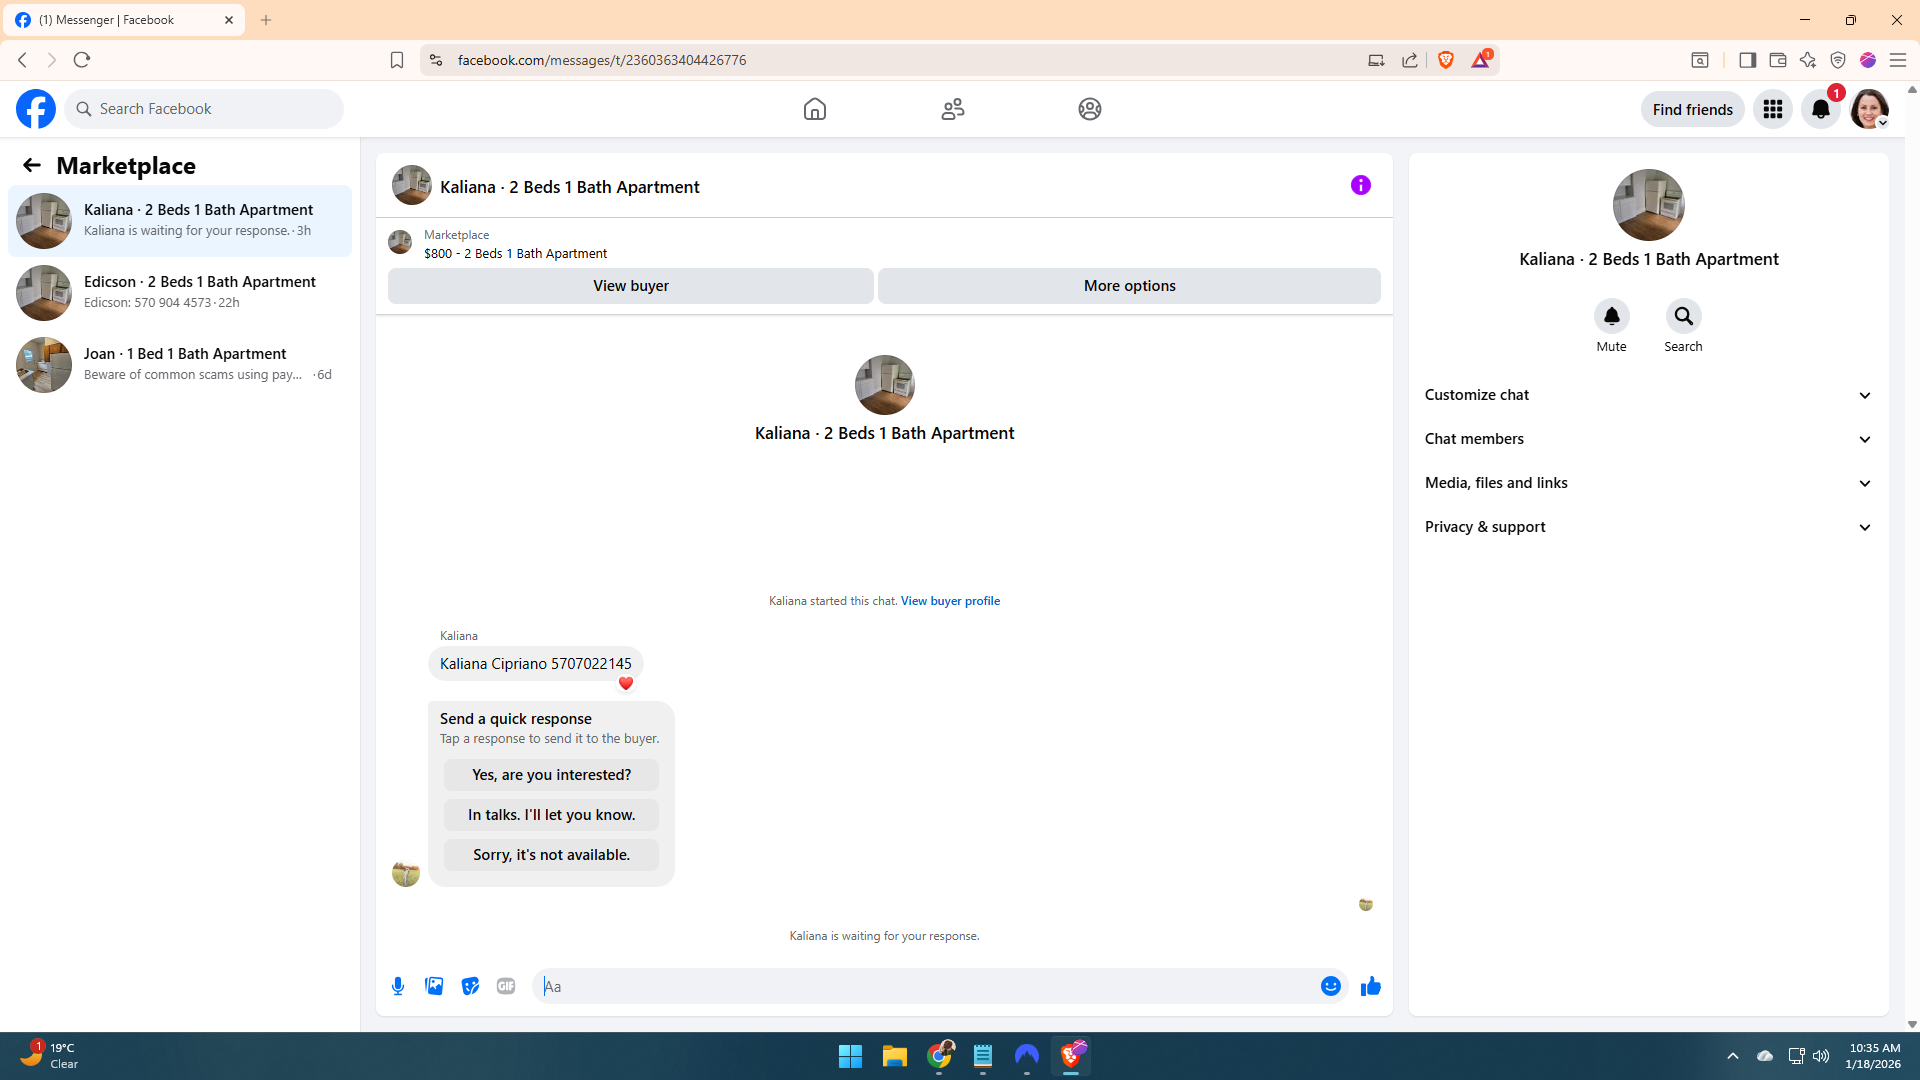Attach a photo using image icon

434,986
